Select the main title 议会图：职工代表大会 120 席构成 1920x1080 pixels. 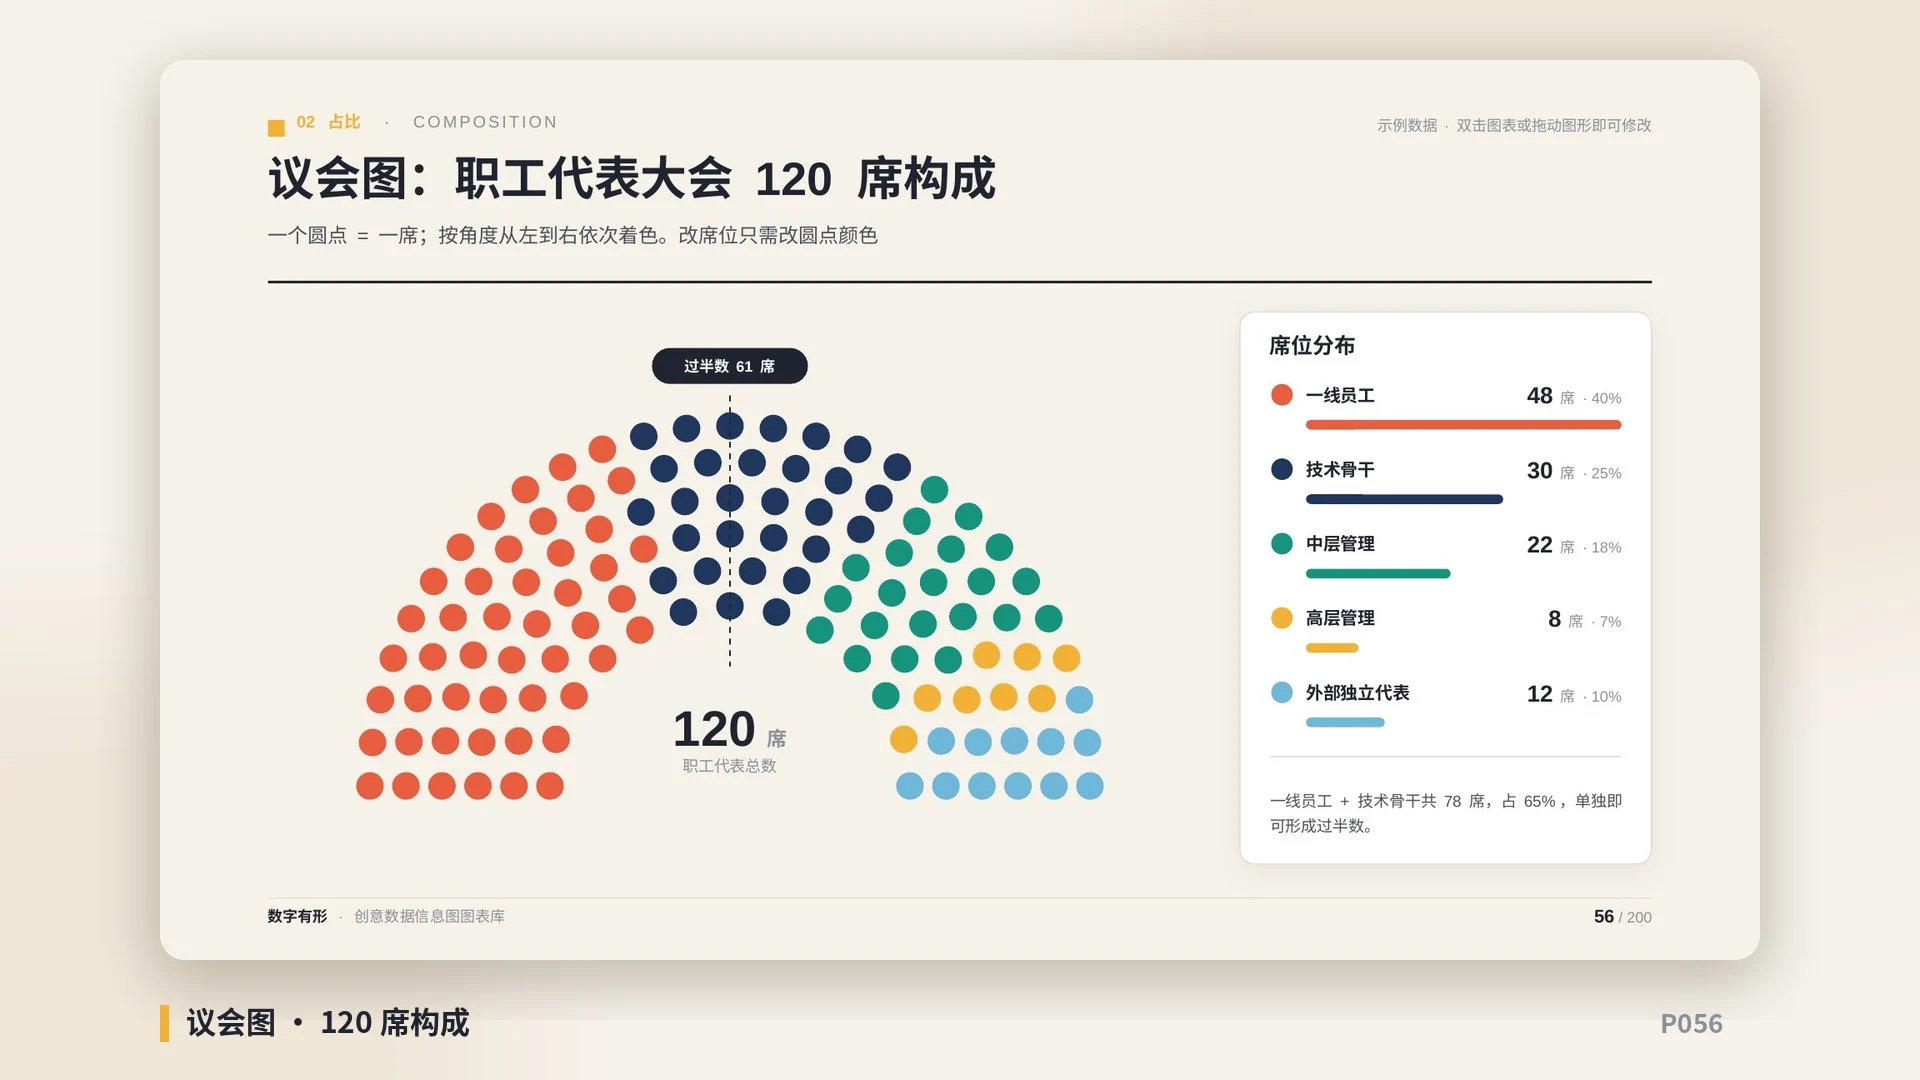pos(631,179)
